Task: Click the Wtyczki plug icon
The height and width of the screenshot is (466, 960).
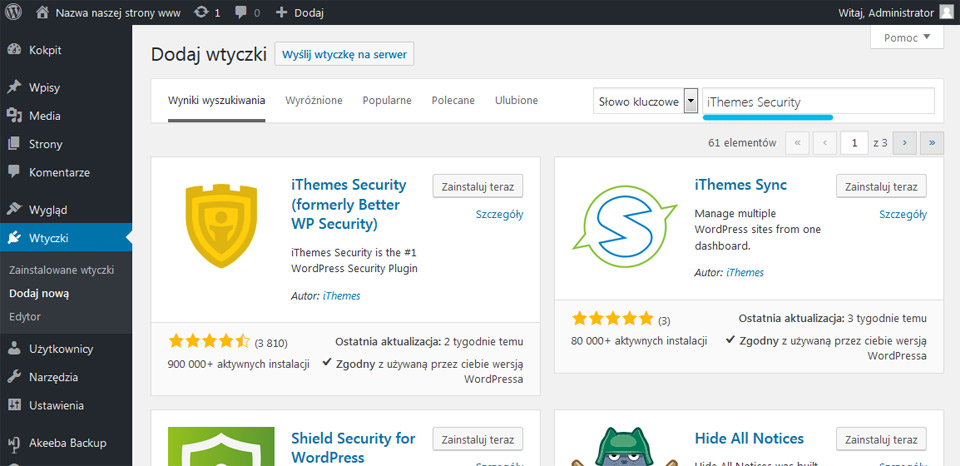Action: tap(14, 238)
